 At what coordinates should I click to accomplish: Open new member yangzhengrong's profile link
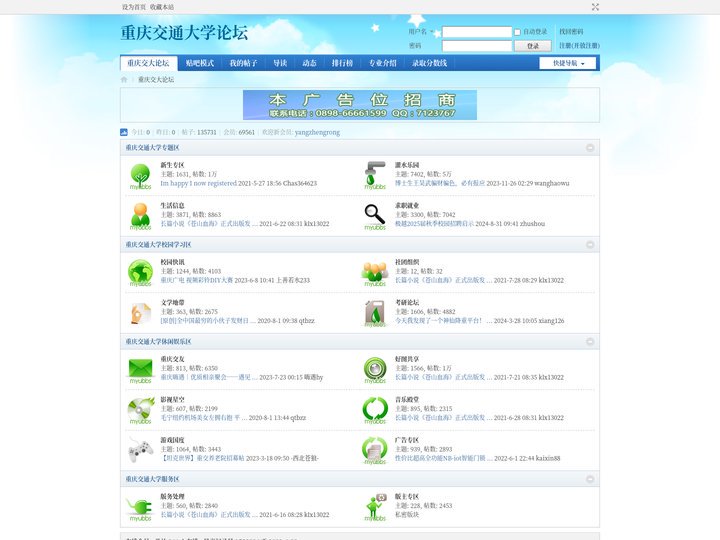pos(317,132)
